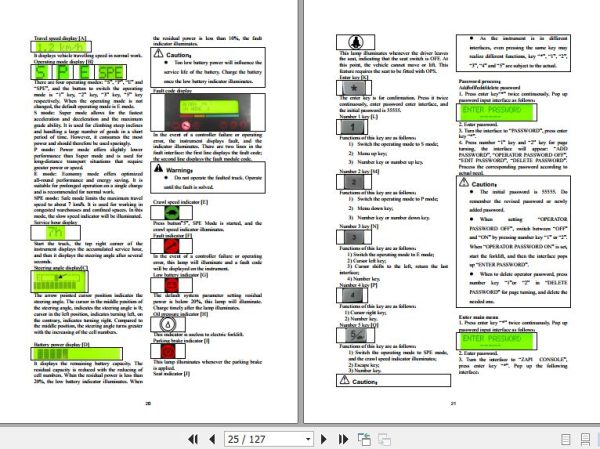
Task: Click the ENTER PASSWORD screen under Password process
Action: 497,112
